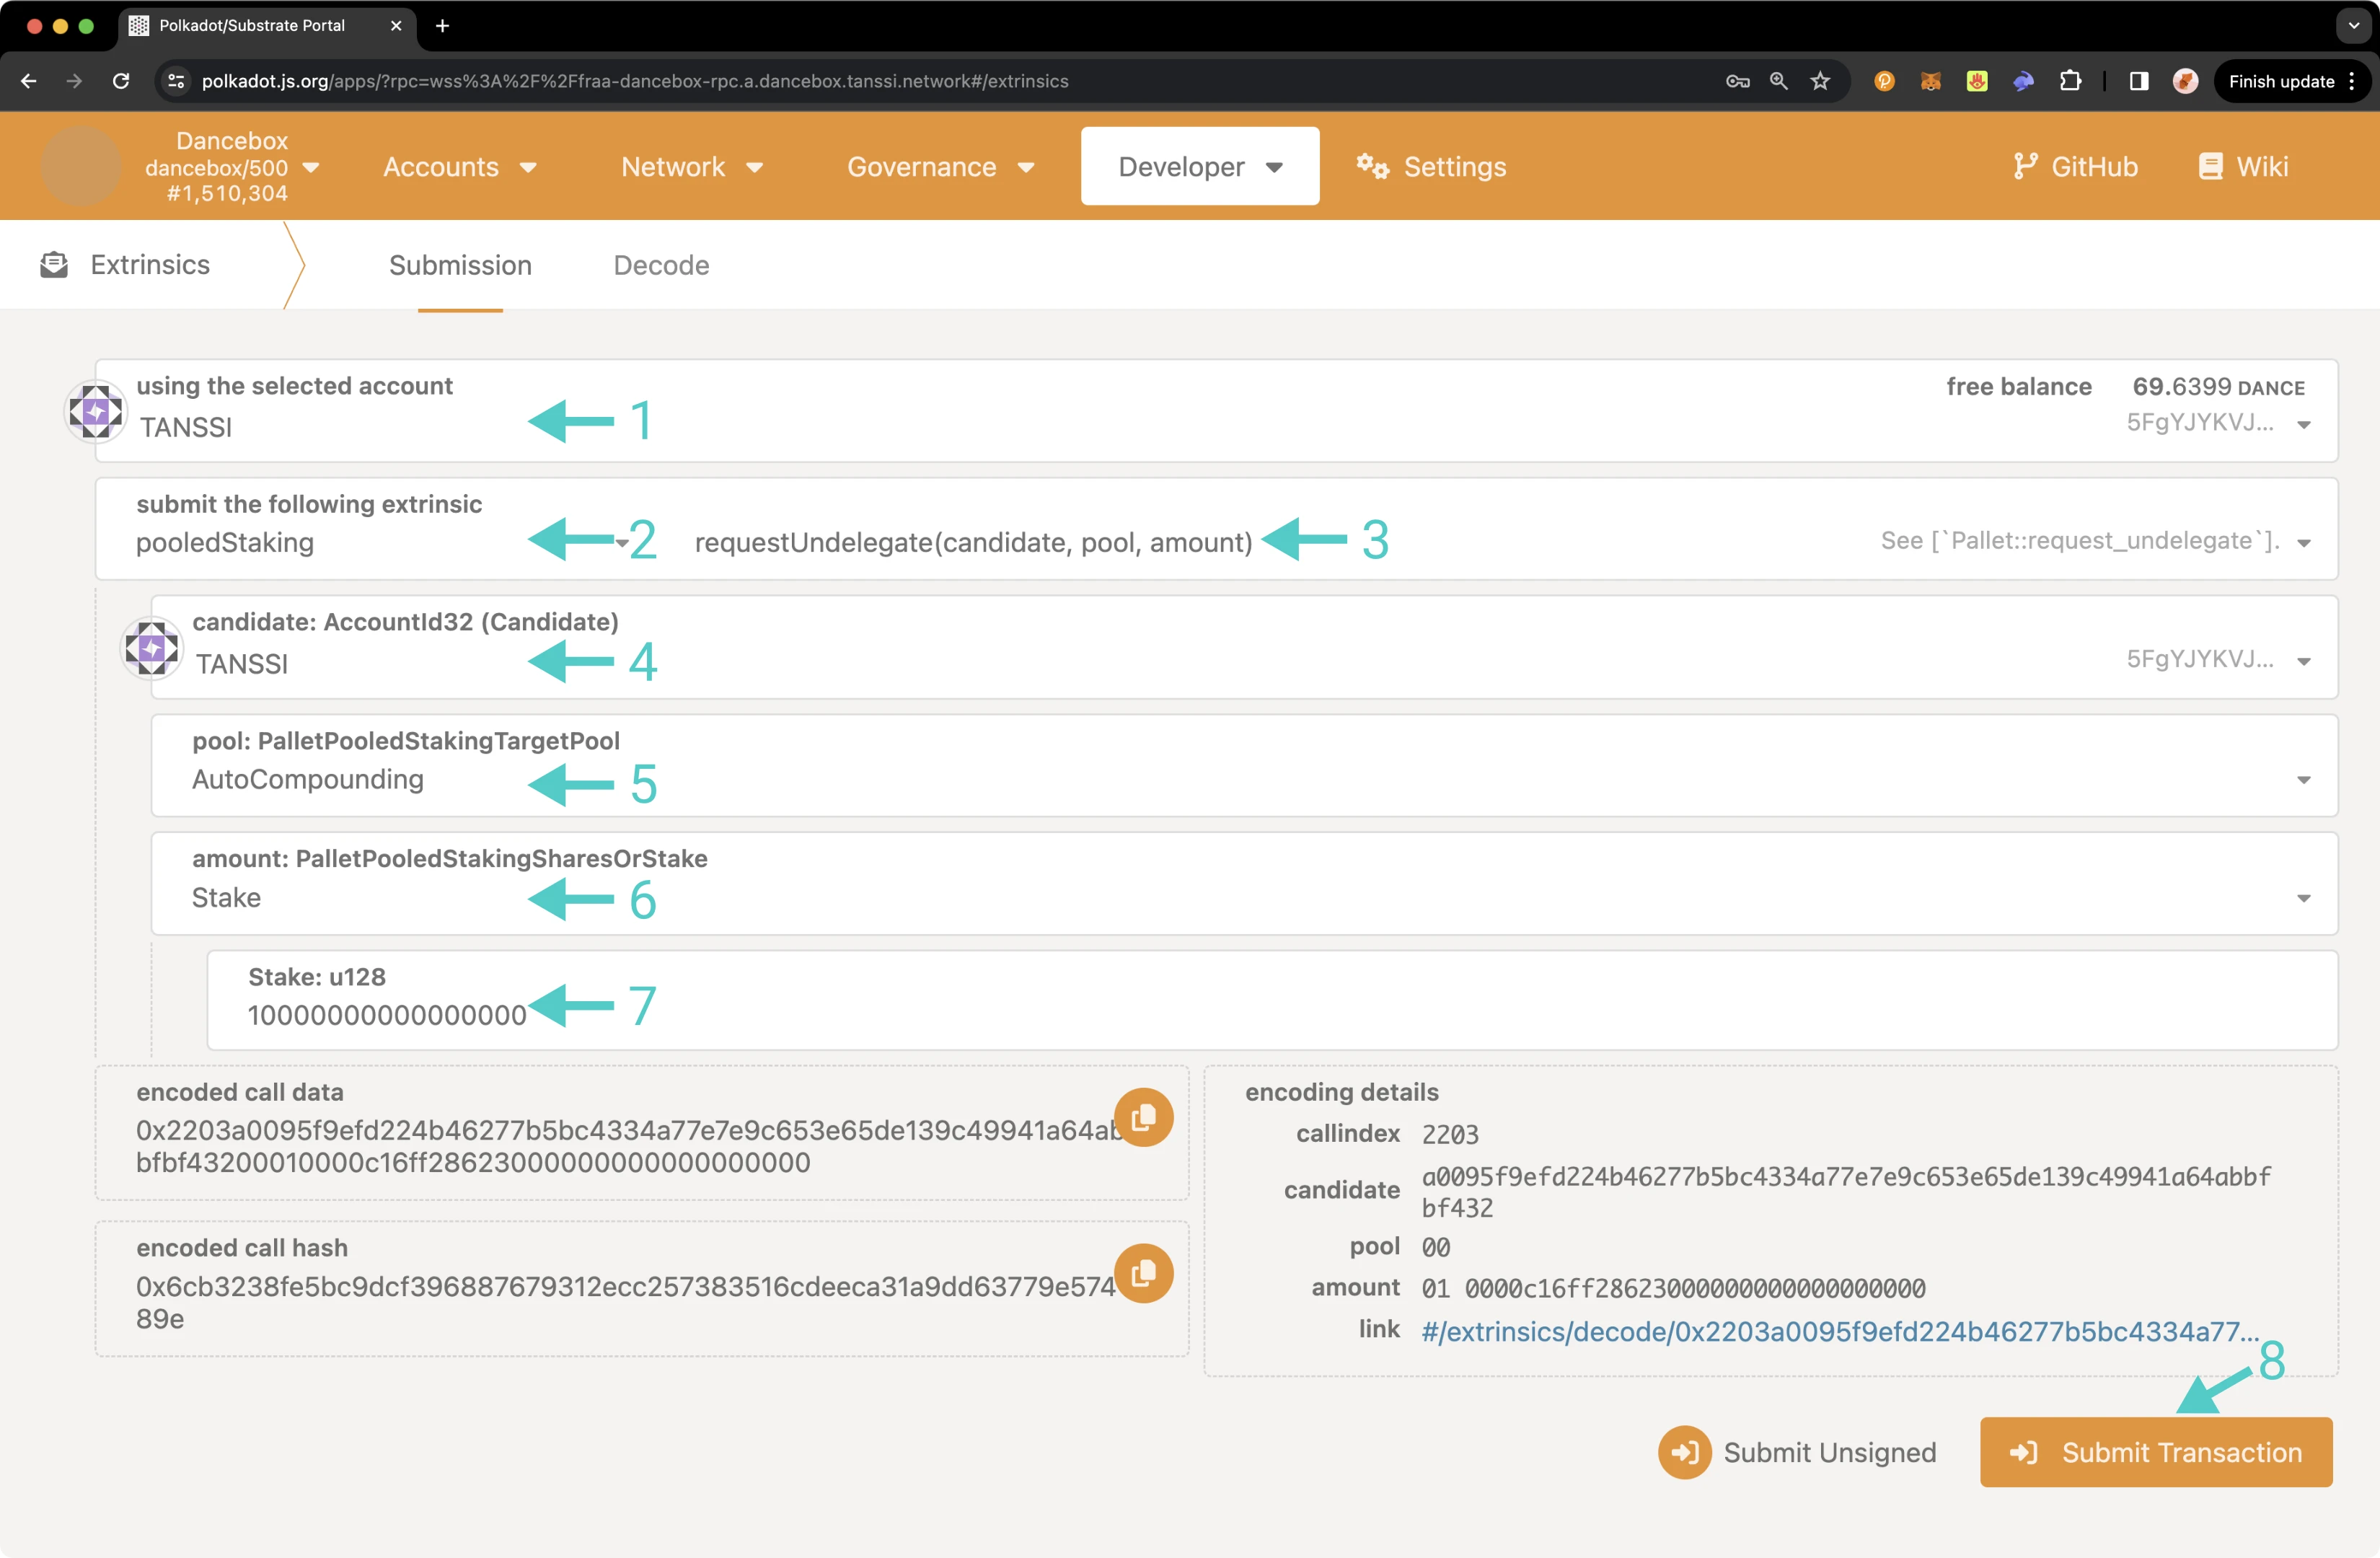Bookmark this page with star icon
Screen dimensions: 2380x1558
1820,81
